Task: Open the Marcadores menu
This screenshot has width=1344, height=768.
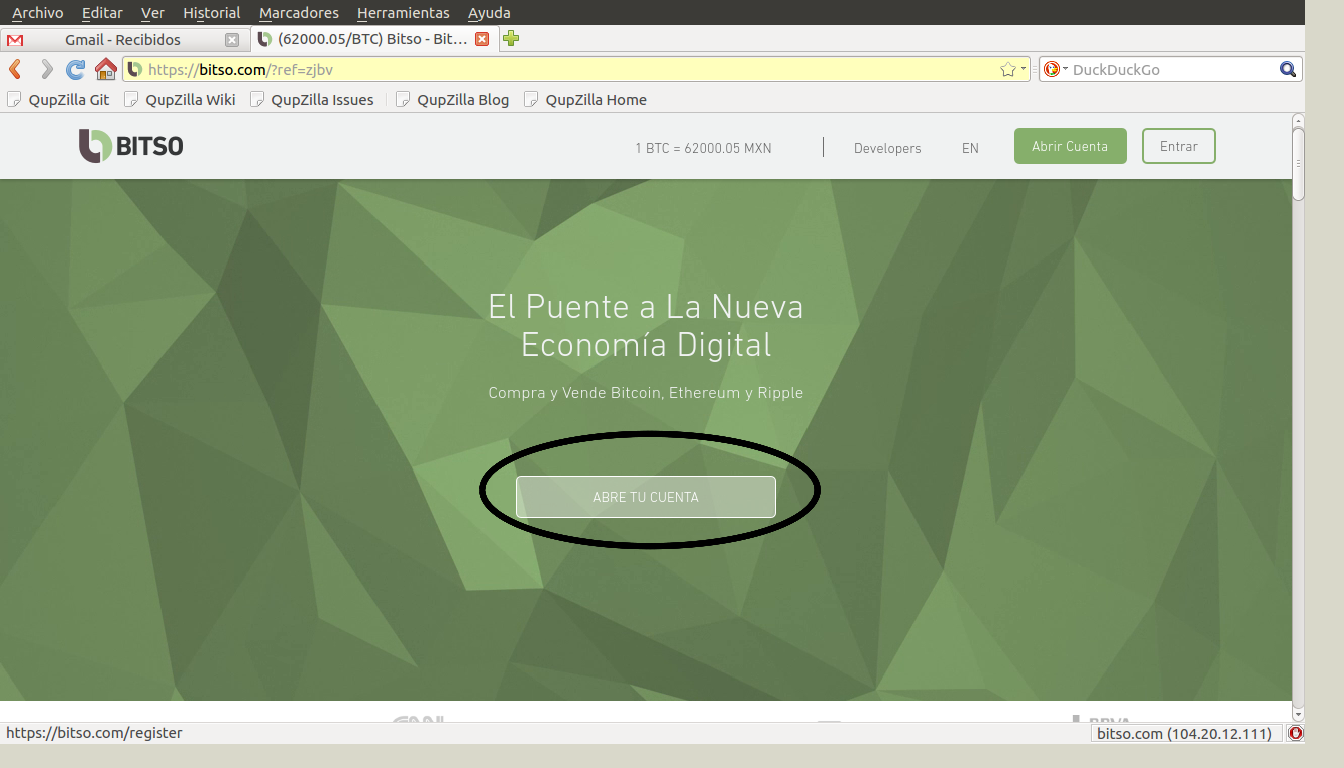Action: (299, 13)
